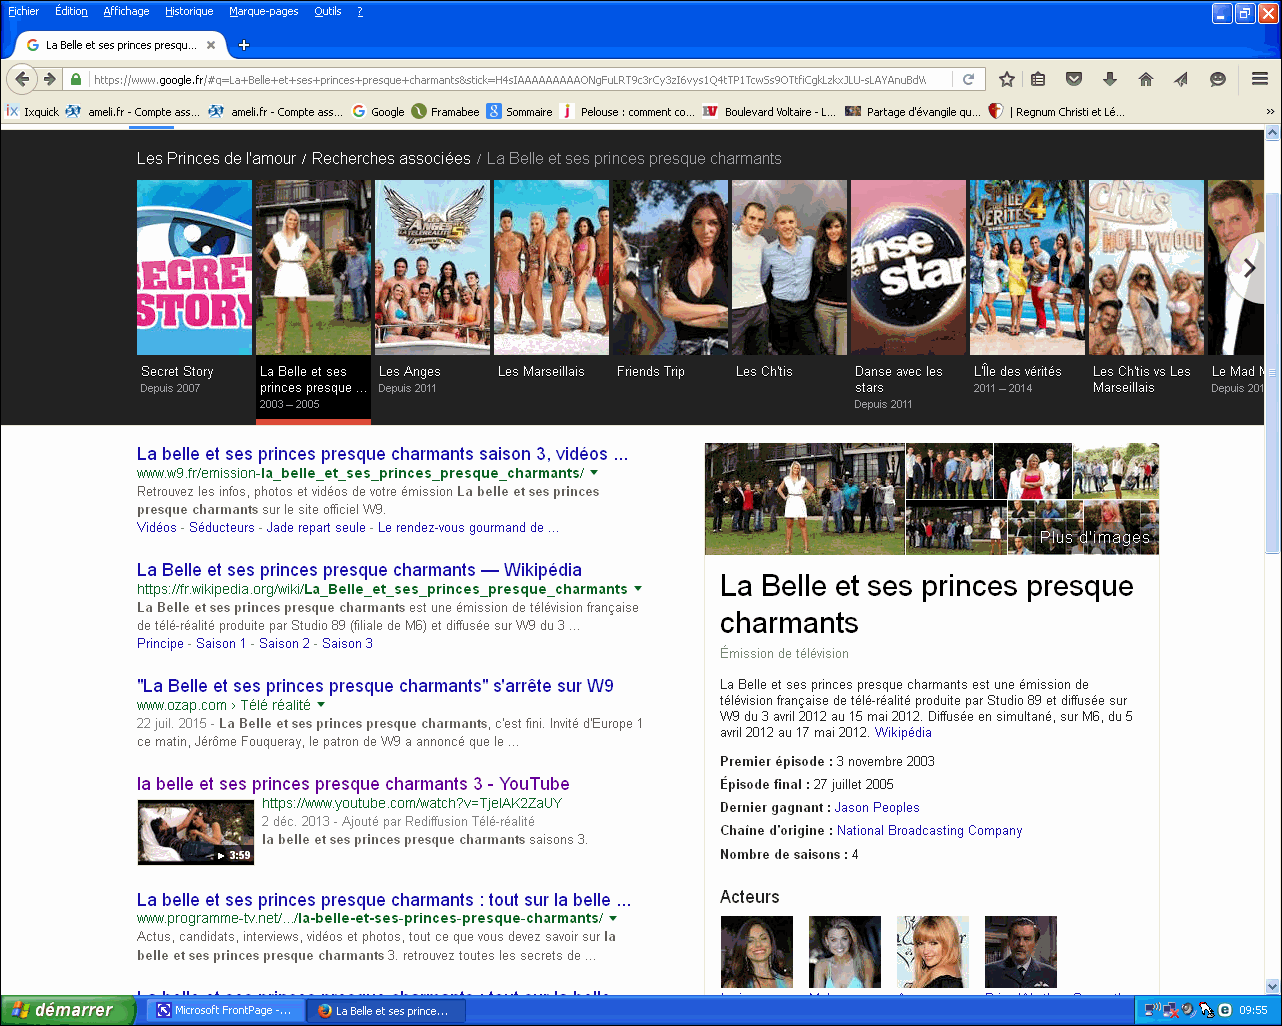Open the Outils menu

[328, 12]
